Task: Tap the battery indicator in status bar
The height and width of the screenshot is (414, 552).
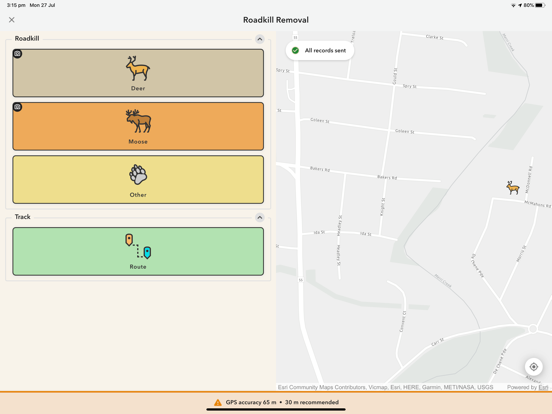Action: coord(540,5)
